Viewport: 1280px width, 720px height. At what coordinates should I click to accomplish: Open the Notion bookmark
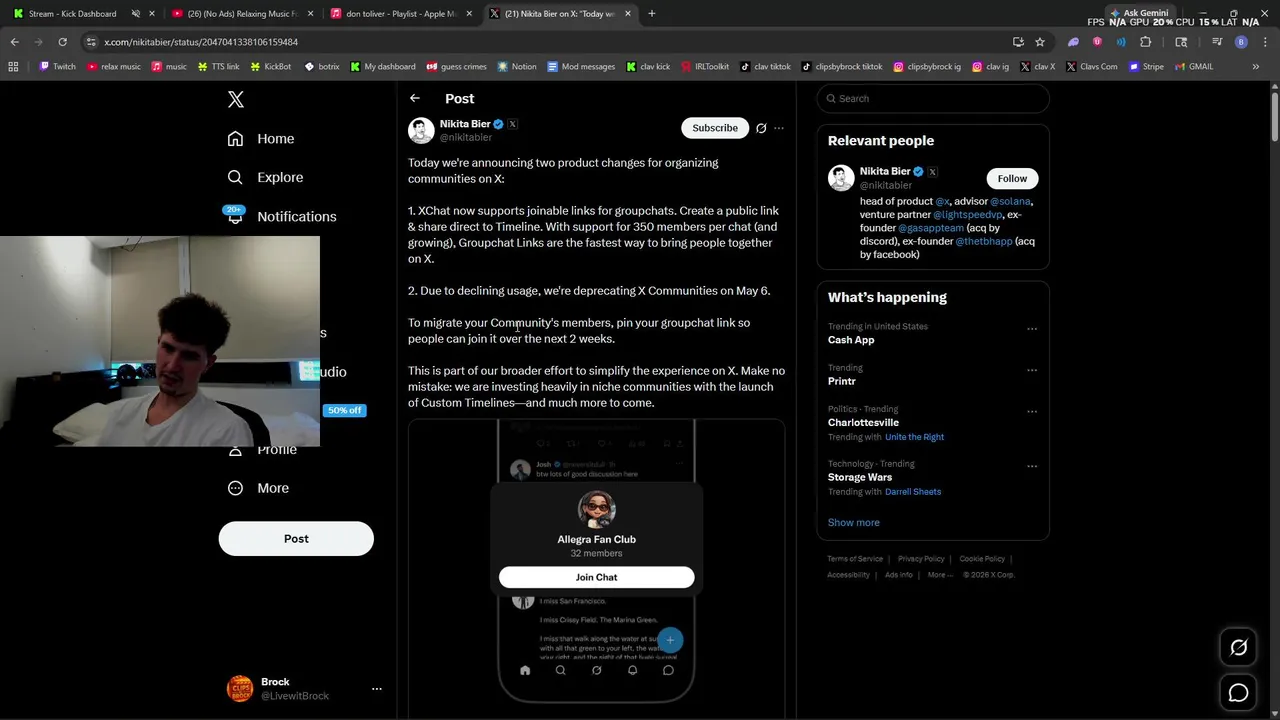tap(517, 67)
